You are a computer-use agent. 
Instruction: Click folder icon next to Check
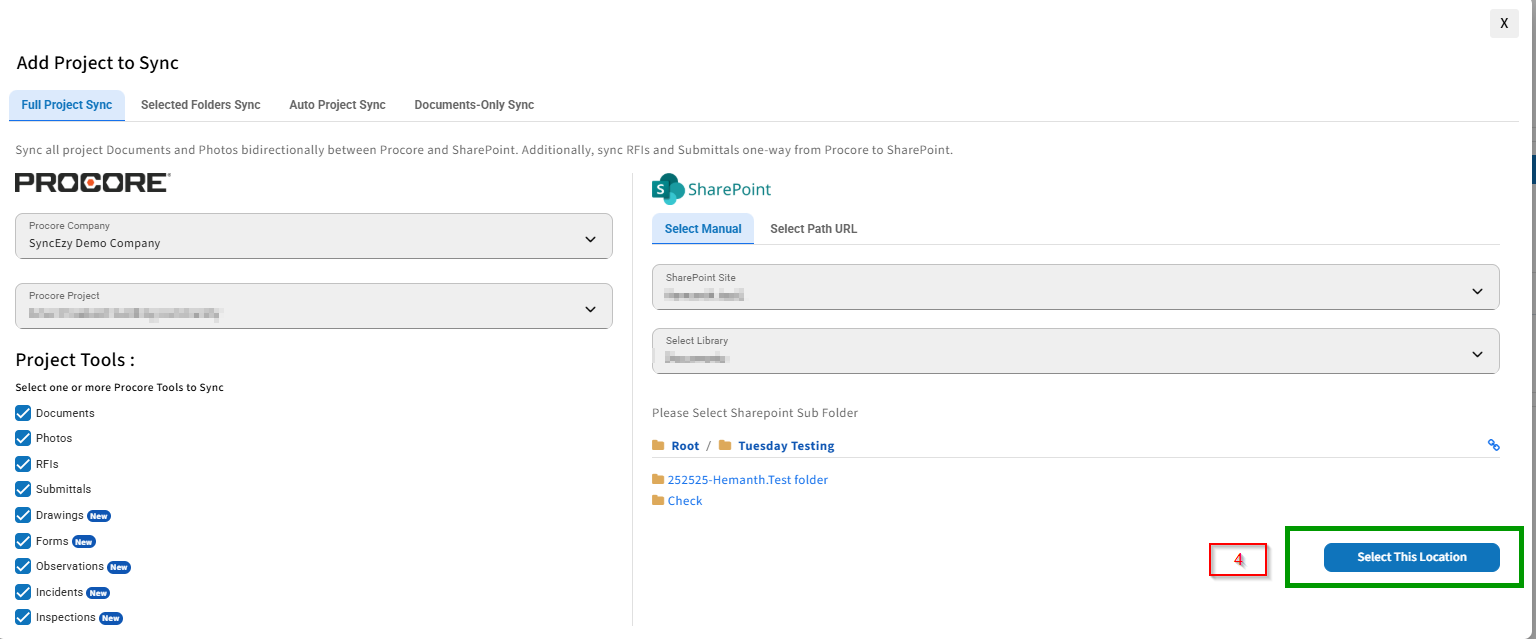(x=658, y=500)
